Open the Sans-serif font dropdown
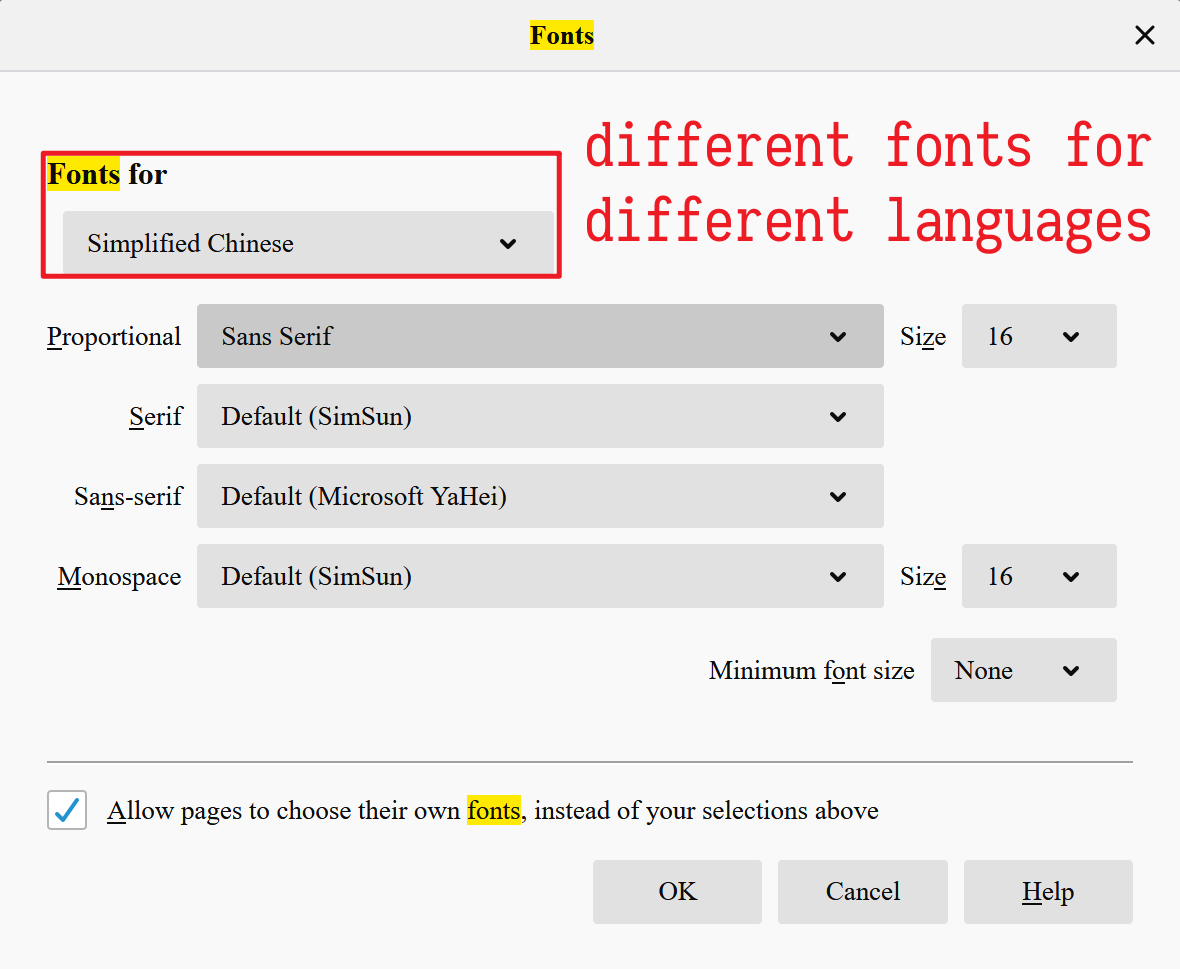1180x969 pixels. point(540,496)
